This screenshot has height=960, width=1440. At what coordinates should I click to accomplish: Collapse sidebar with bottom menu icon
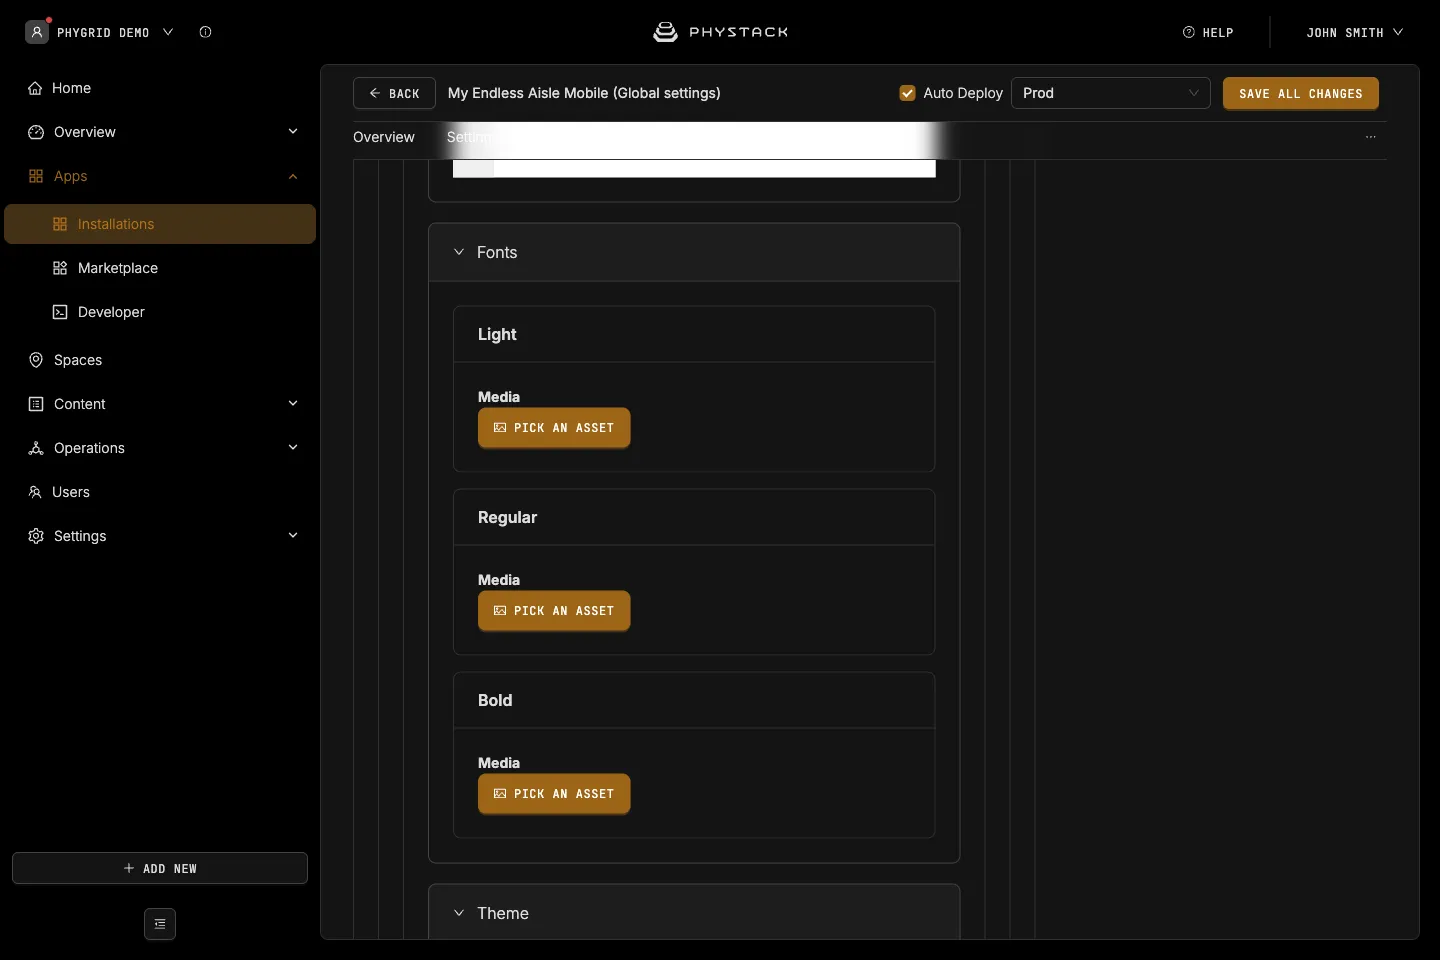pos(160,924)
